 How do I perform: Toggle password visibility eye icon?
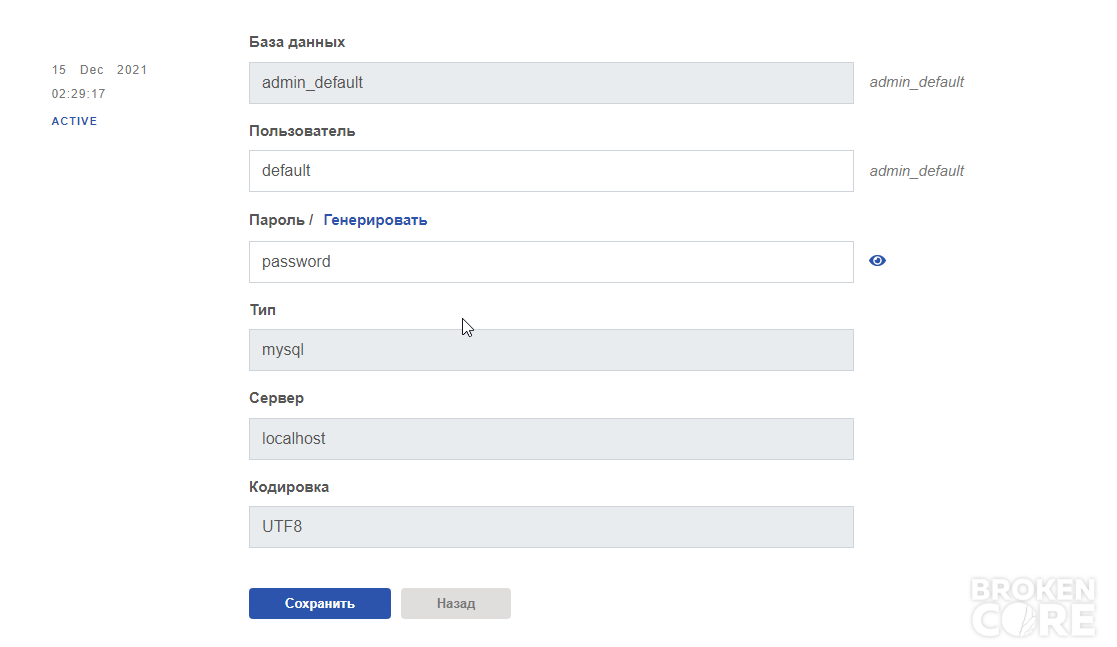[x=877, y=261]
